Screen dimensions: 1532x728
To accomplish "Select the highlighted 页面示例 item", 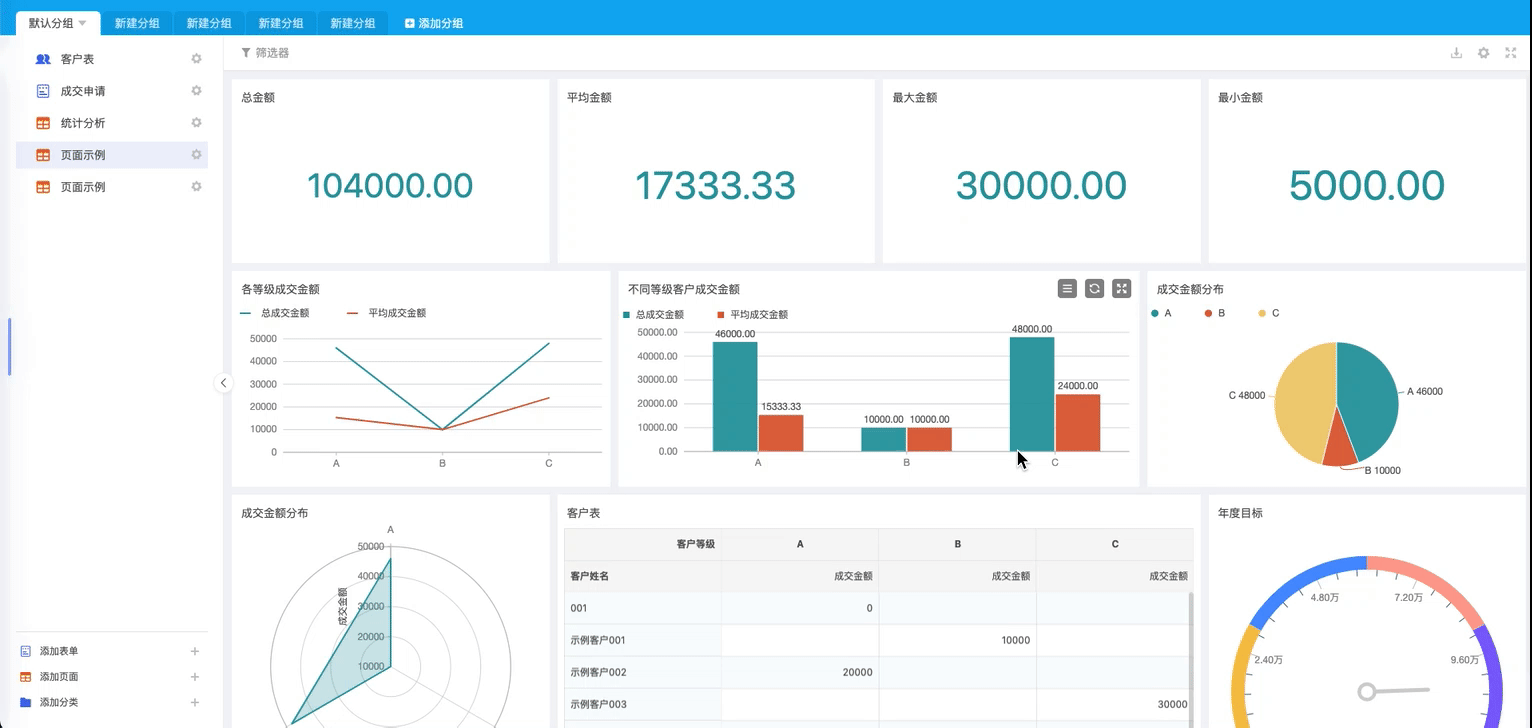I will [x=112, y=155].
